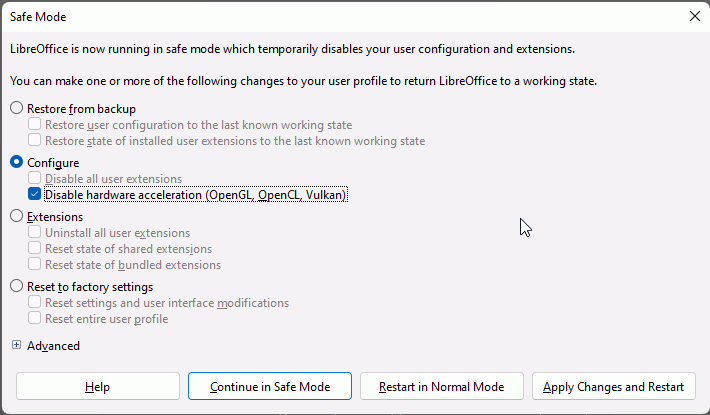This screenshot has height=415, width=710.
Task: Tick Restore state of installed user extensions
Action: click(35, 141)
